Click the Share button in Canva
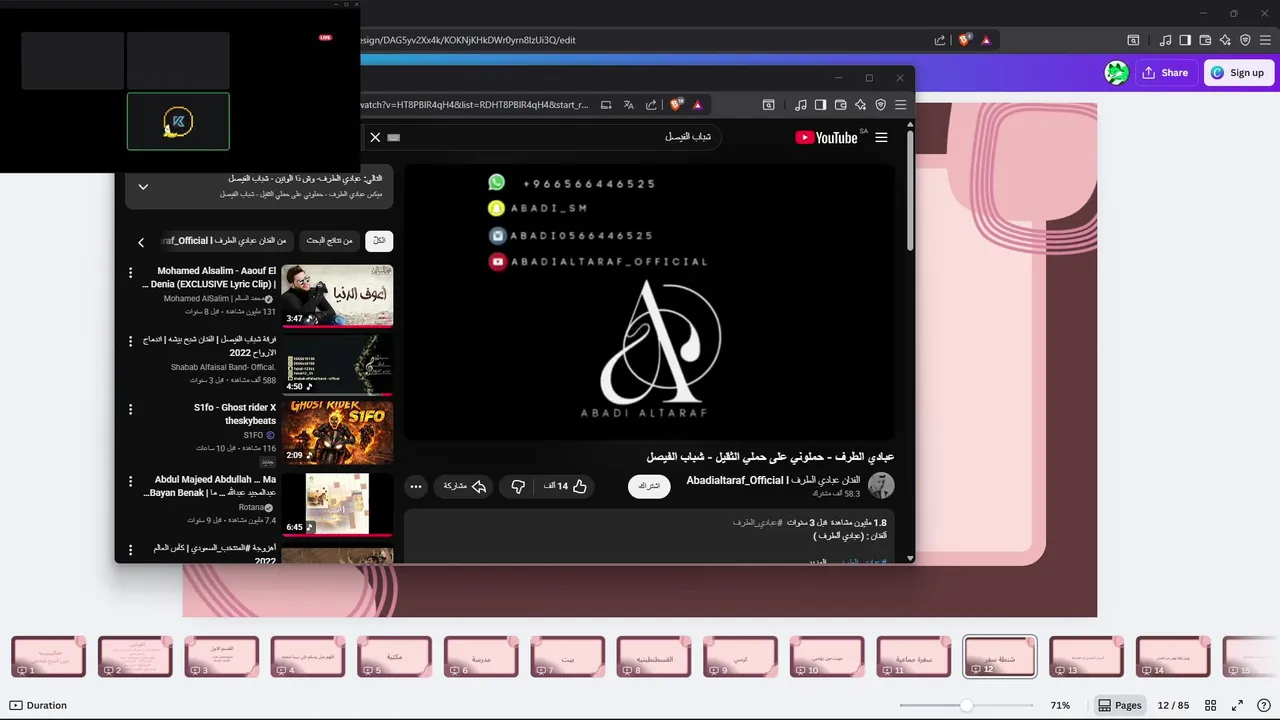Image resolution: width=1280 pixels, height=720 pixels. [x=1165, y=72]
